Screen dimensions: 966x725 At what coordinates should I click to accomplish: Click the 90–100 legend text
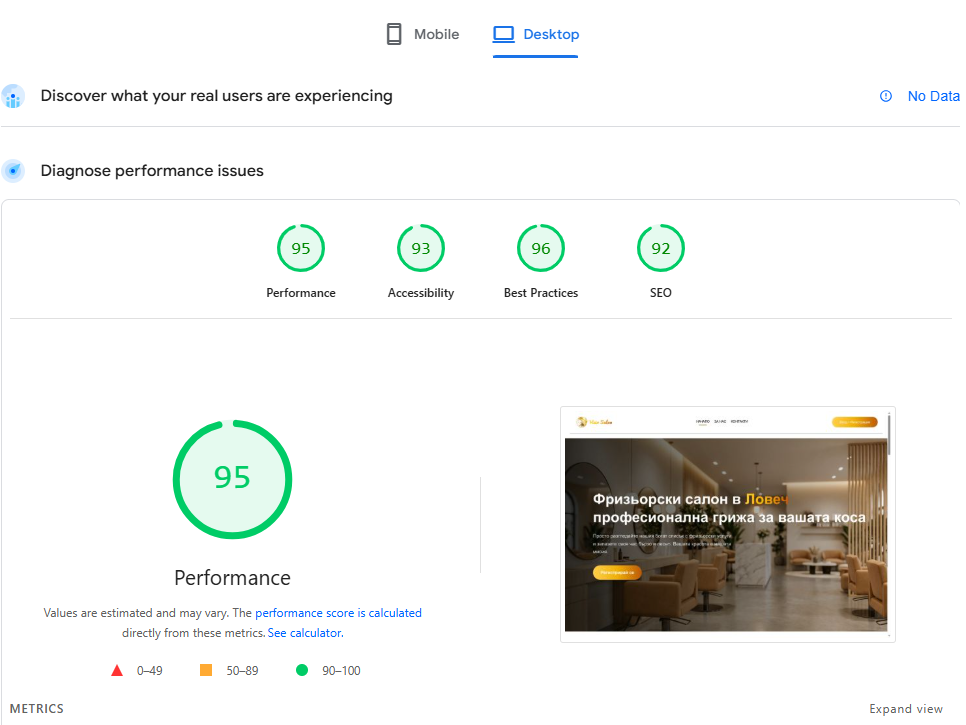point(341,671)
